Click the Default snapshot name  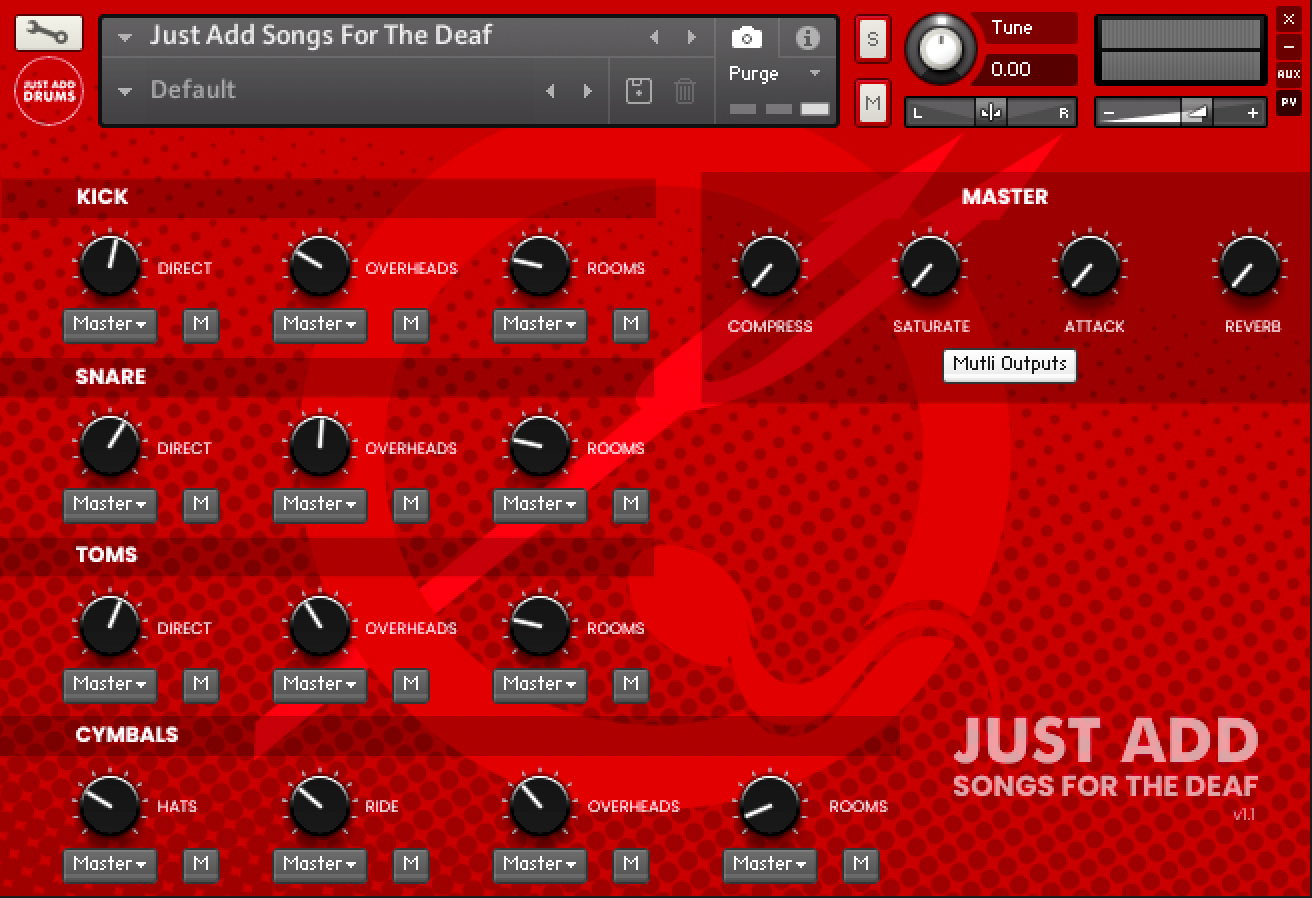[x=193, y=89]
